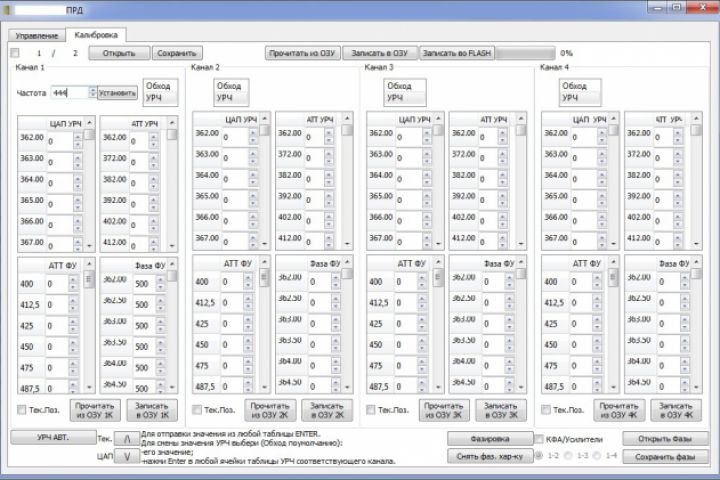Click Канал 4 АТТ ФУ 425 value spinner
The image size is (720, 480).
coord(596,323)
